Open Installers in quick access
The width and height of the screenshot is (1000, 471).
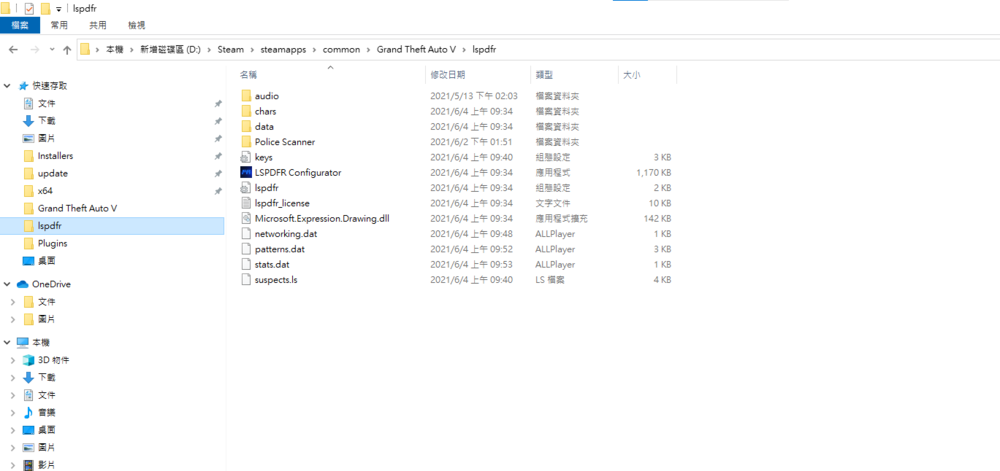[x=55, y=156]
